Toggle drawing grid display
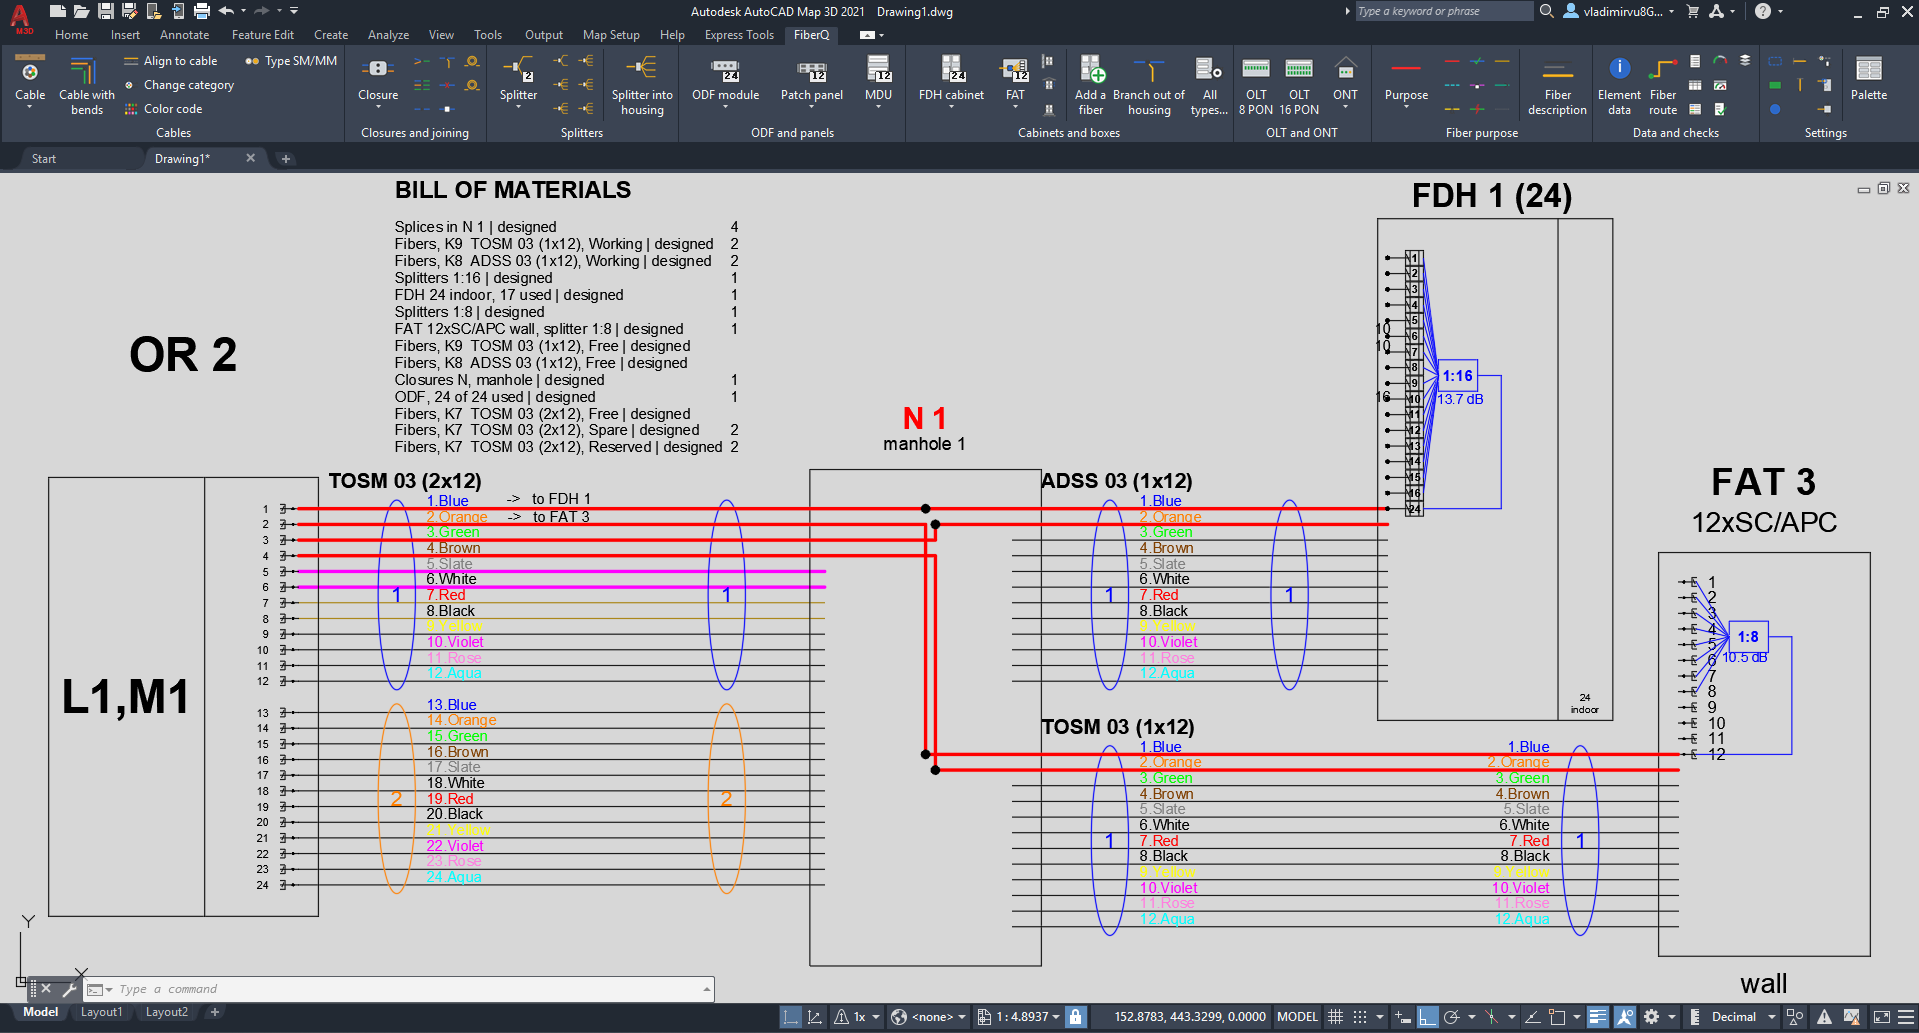This screenshot has width=1919, height=1033. click(1335, 1017)
